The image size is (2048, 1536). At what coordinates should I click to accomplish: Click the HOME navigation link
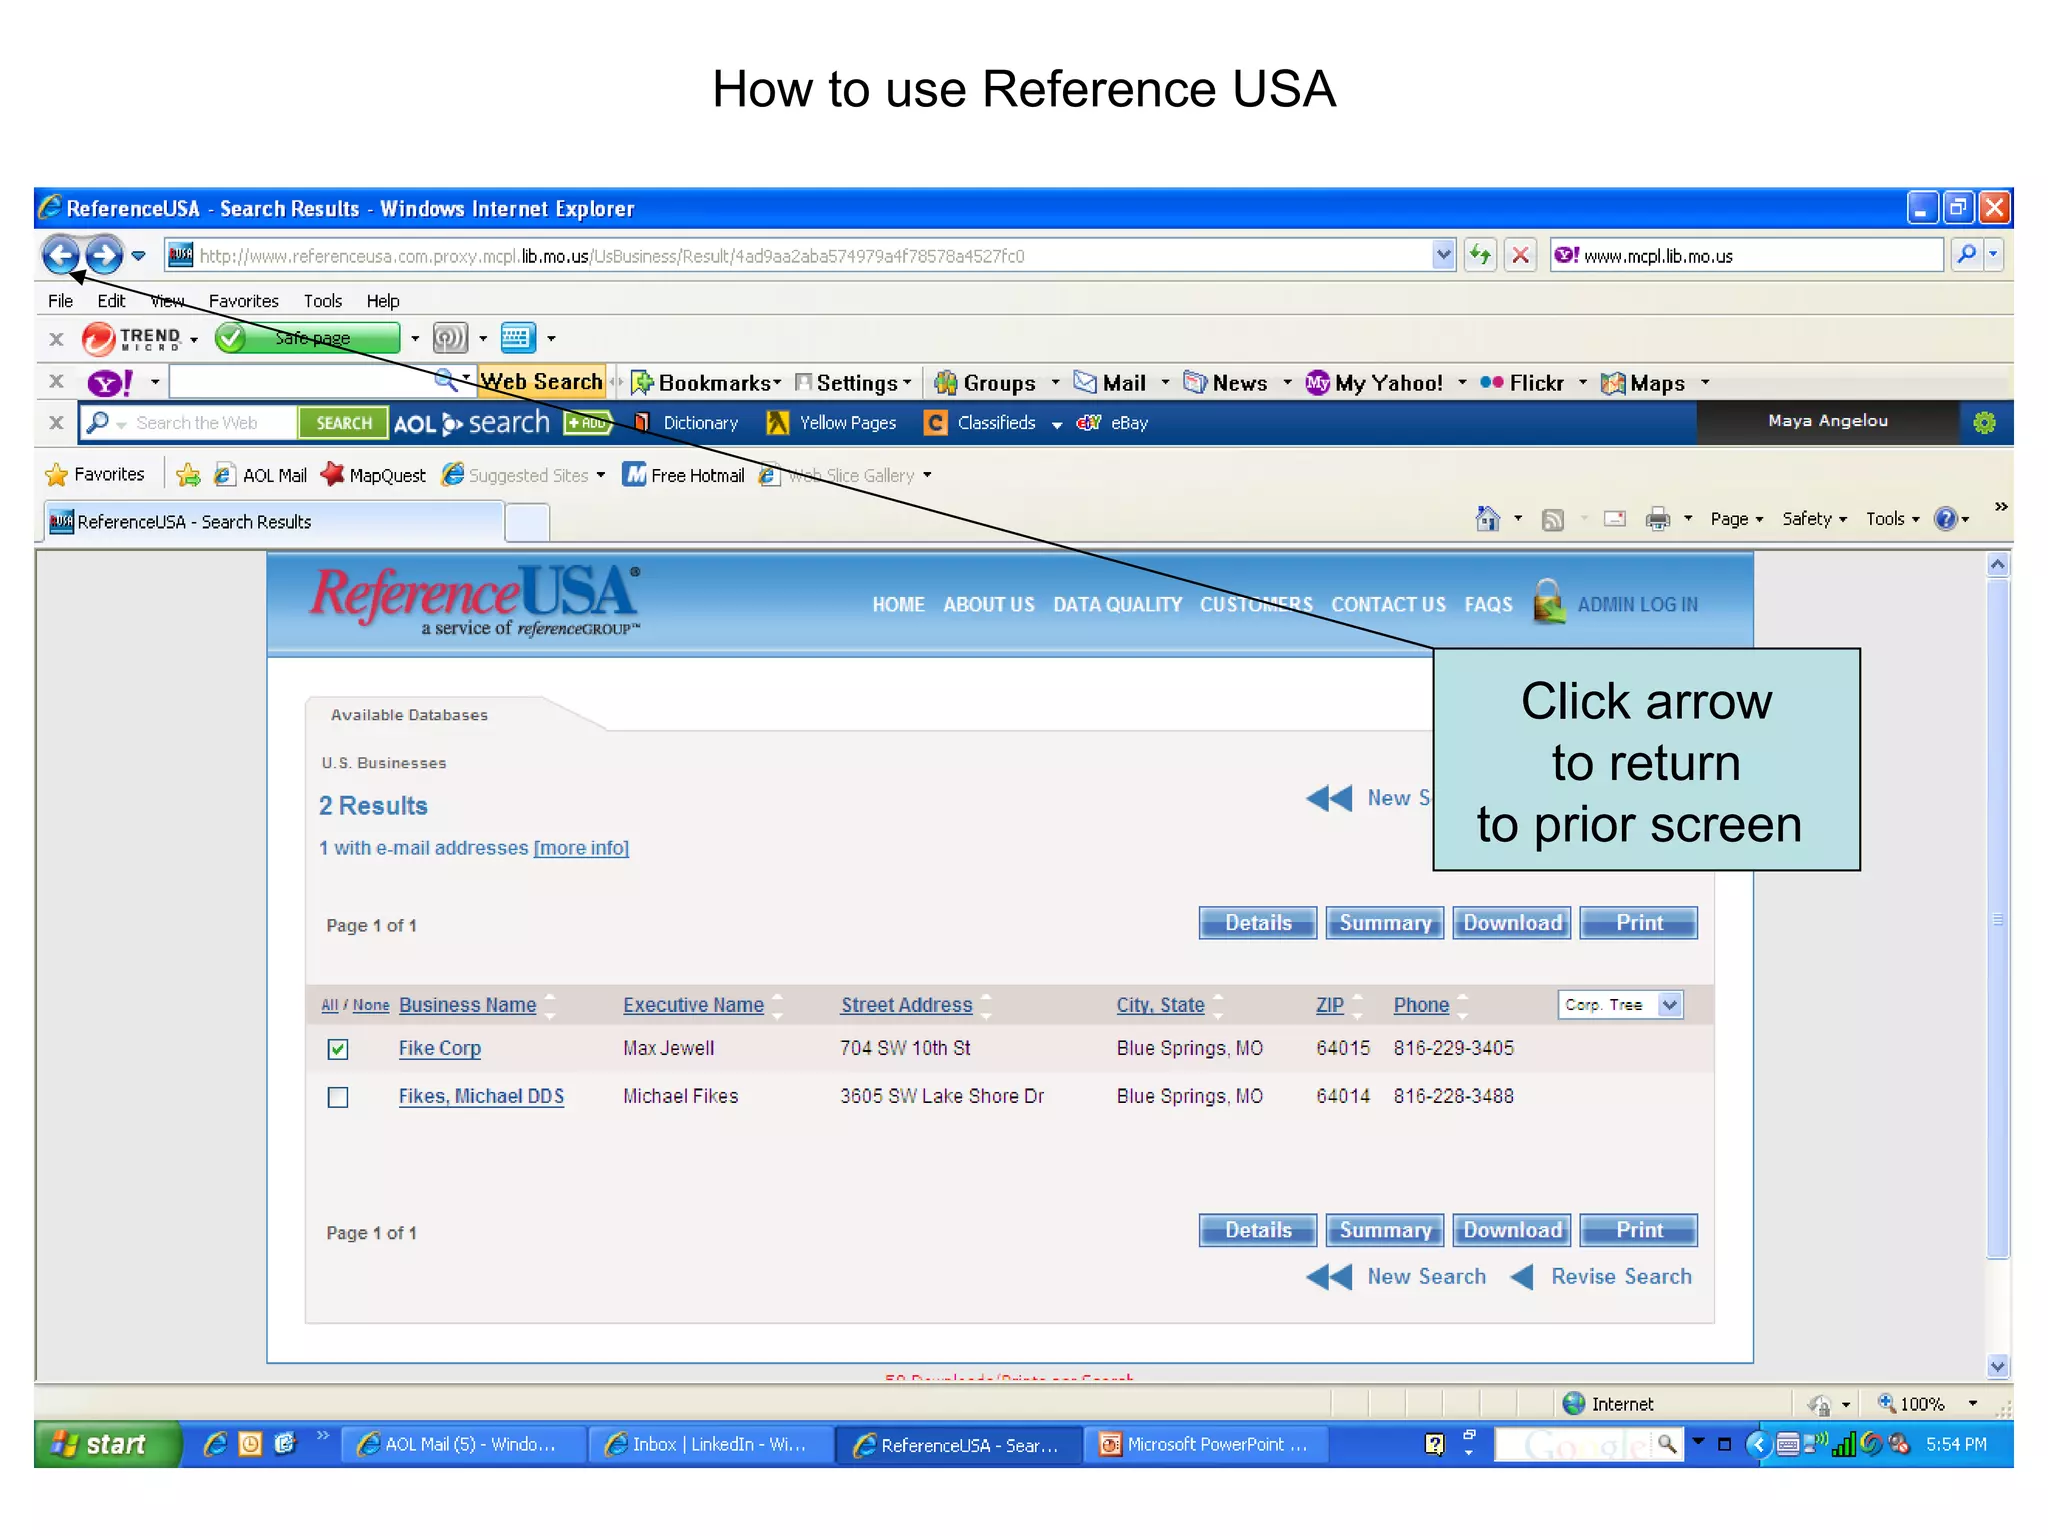(898, 605)
